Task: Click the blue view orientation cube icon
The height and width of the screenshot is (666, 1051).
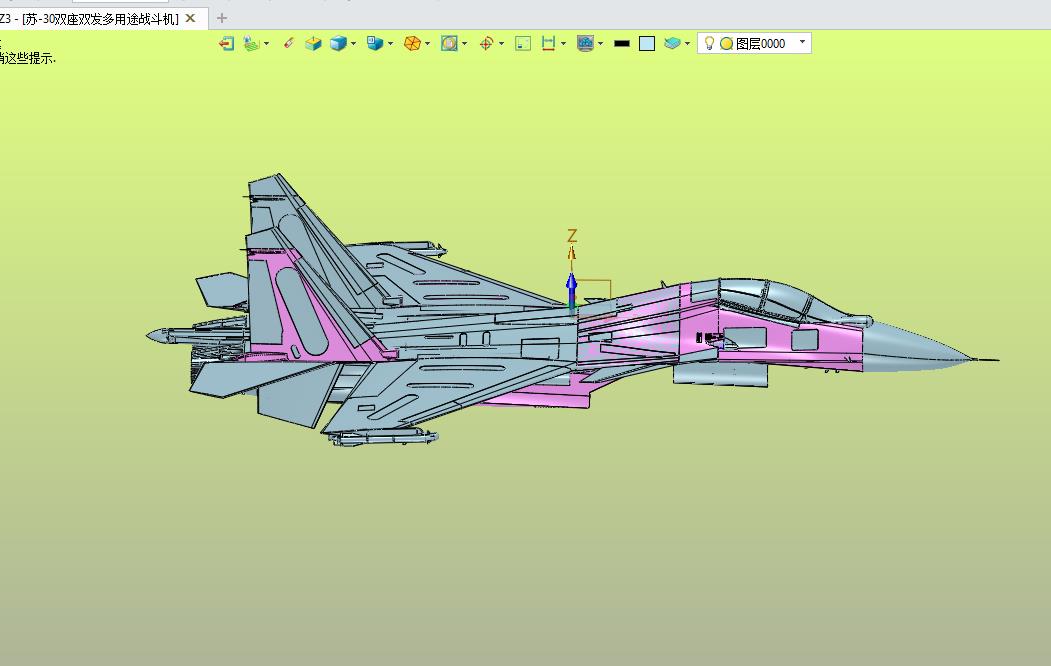Action: 375,44
